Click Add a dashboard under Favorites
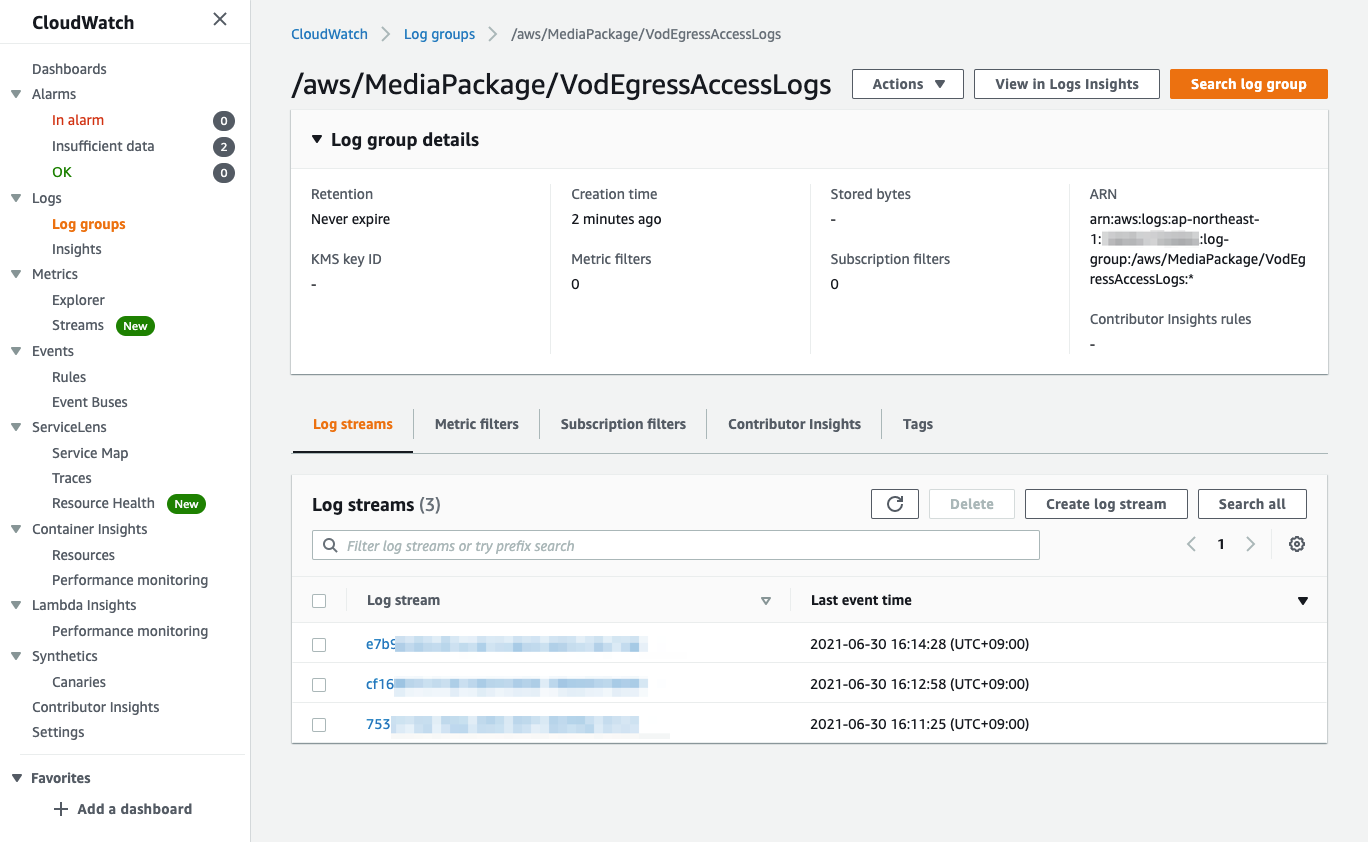This screenshot has width=1368, height=842. (x=135, y=809)
